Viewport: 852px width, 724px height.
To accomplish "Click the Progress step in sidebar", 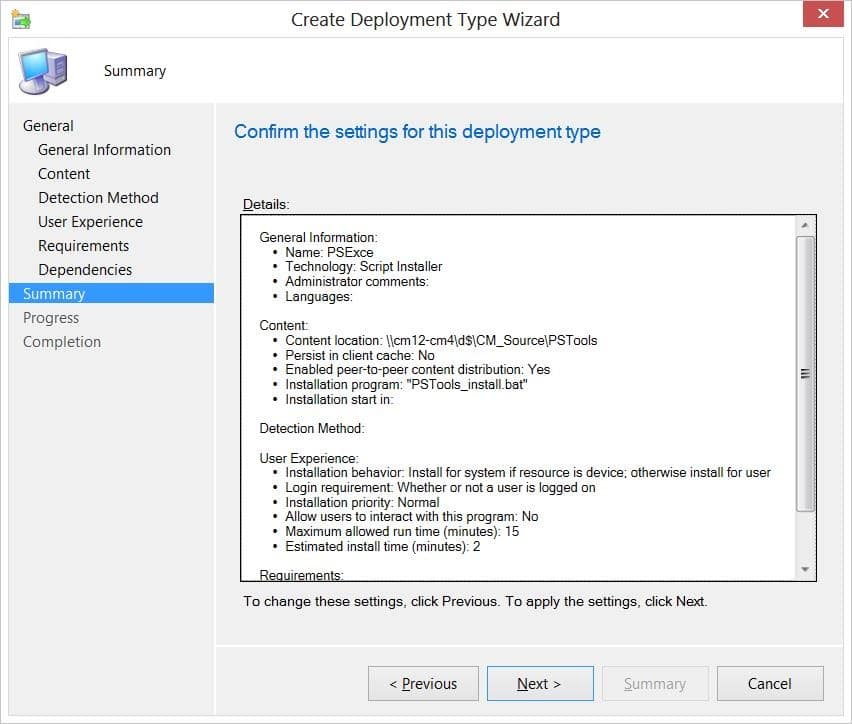I will [x=51, y=318].
